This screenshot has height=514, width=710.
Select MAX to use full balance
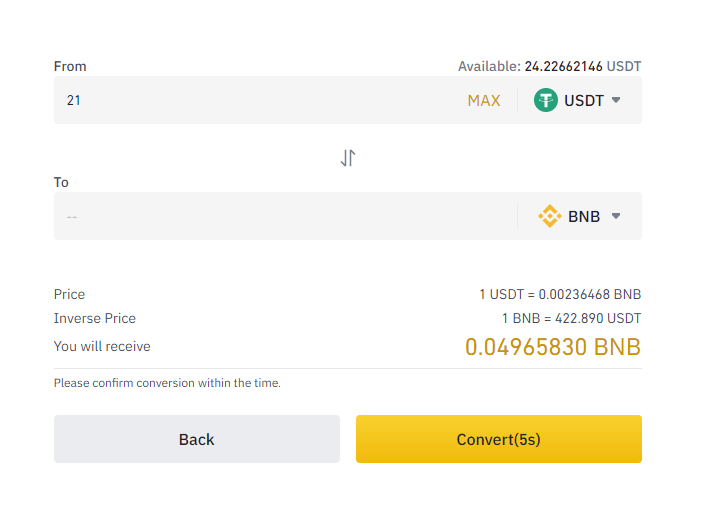click(x=484, y=101)
